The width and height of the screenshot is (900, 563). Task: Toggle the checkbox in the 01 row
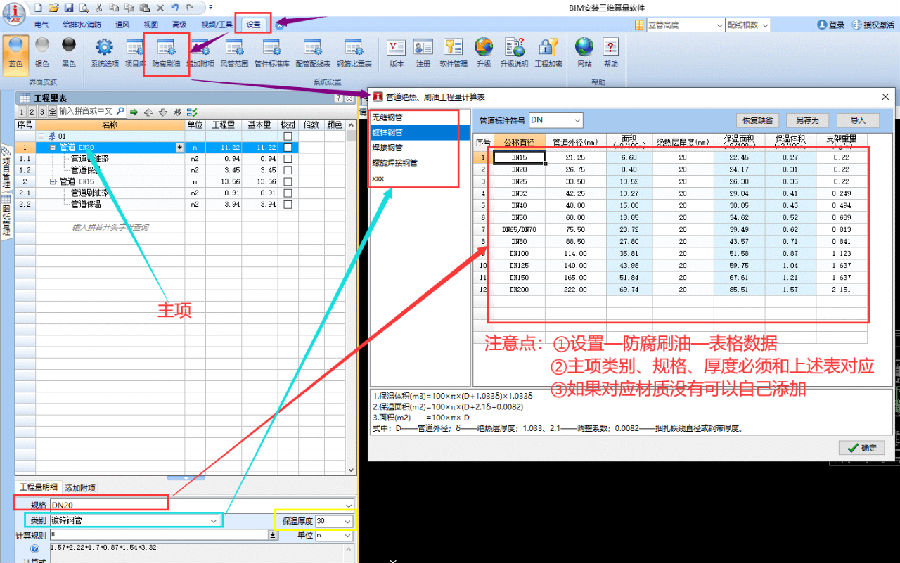click(288, 136)
